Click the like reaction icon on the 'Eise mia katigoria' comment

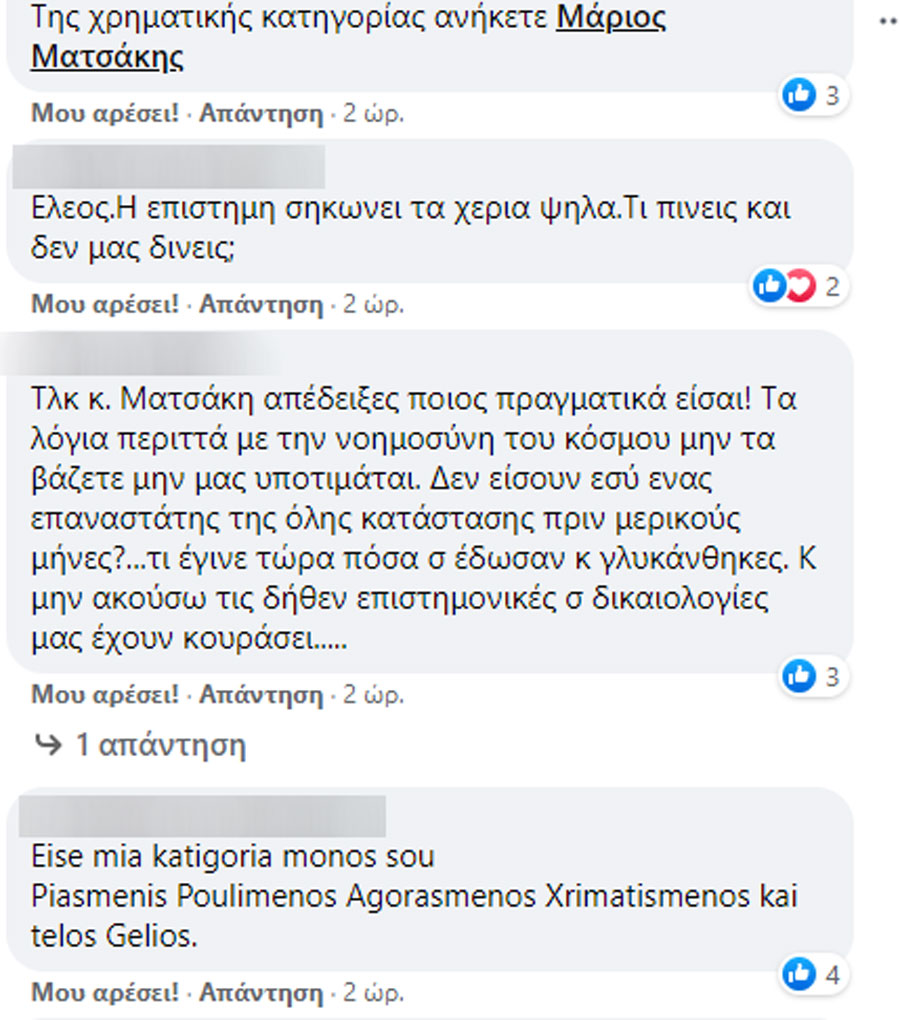(x=800, y=974)
